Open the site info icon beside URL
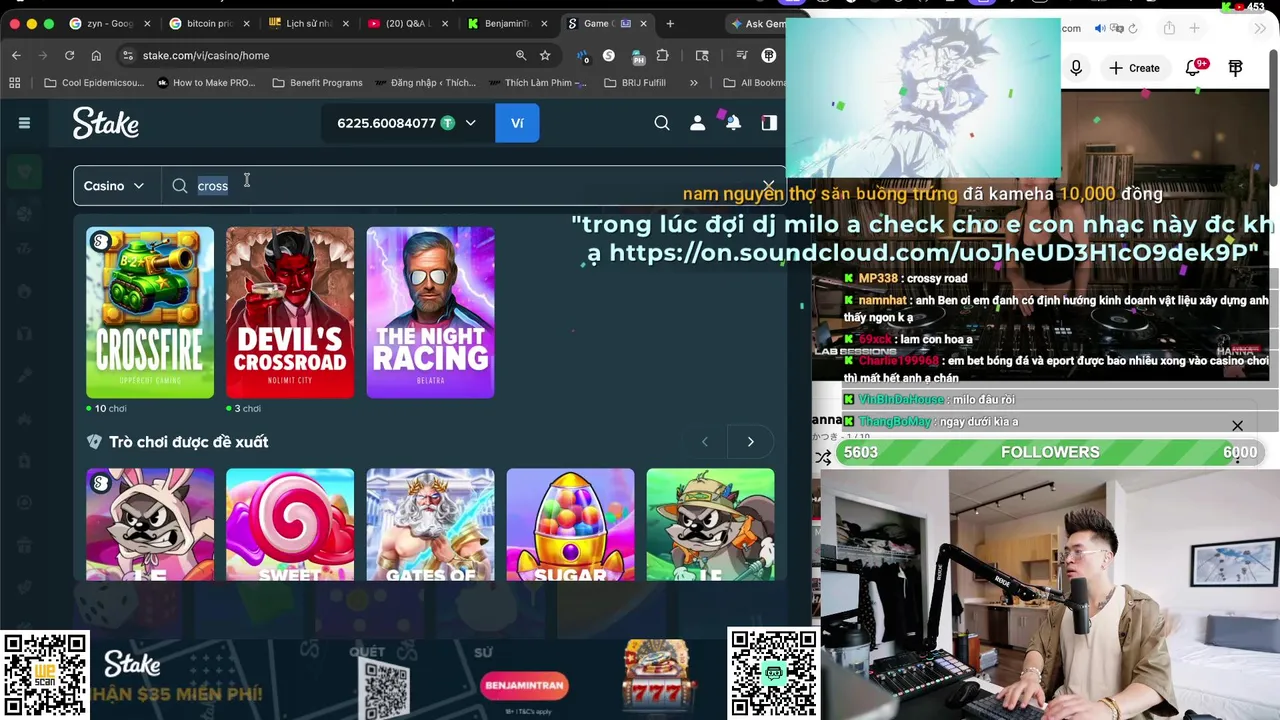 pos(127,55)
